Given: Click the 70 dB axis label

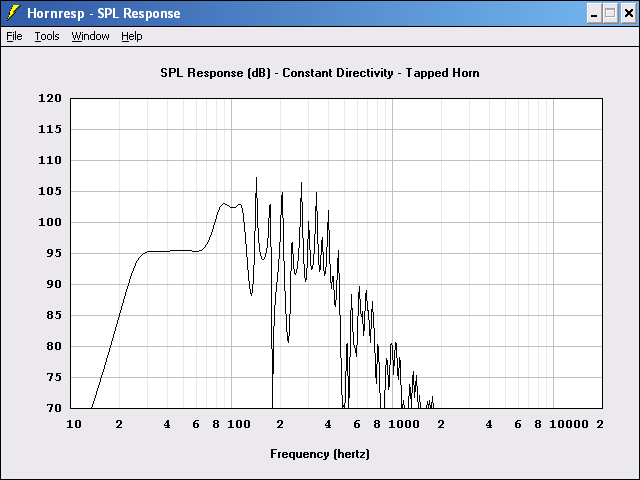Looking at the screenshot, I should [x=54, y=408].
